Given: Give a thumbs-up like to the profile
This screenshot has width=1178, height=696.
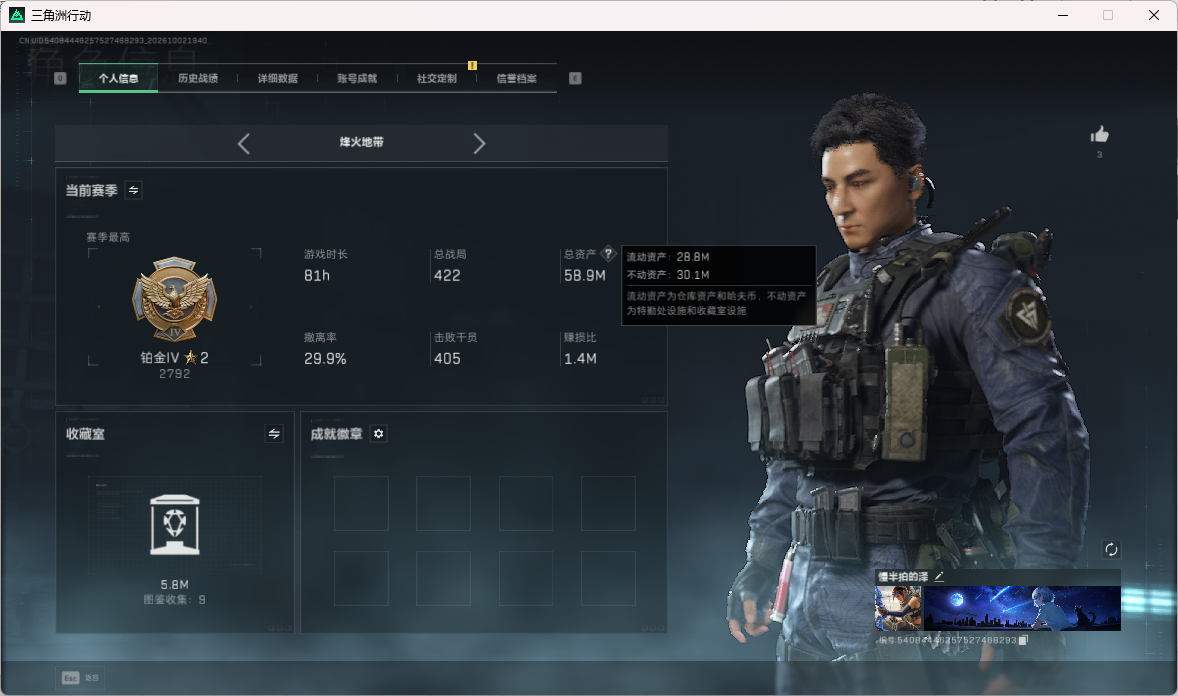Looking at the screenshot, I should (1100, 135).
